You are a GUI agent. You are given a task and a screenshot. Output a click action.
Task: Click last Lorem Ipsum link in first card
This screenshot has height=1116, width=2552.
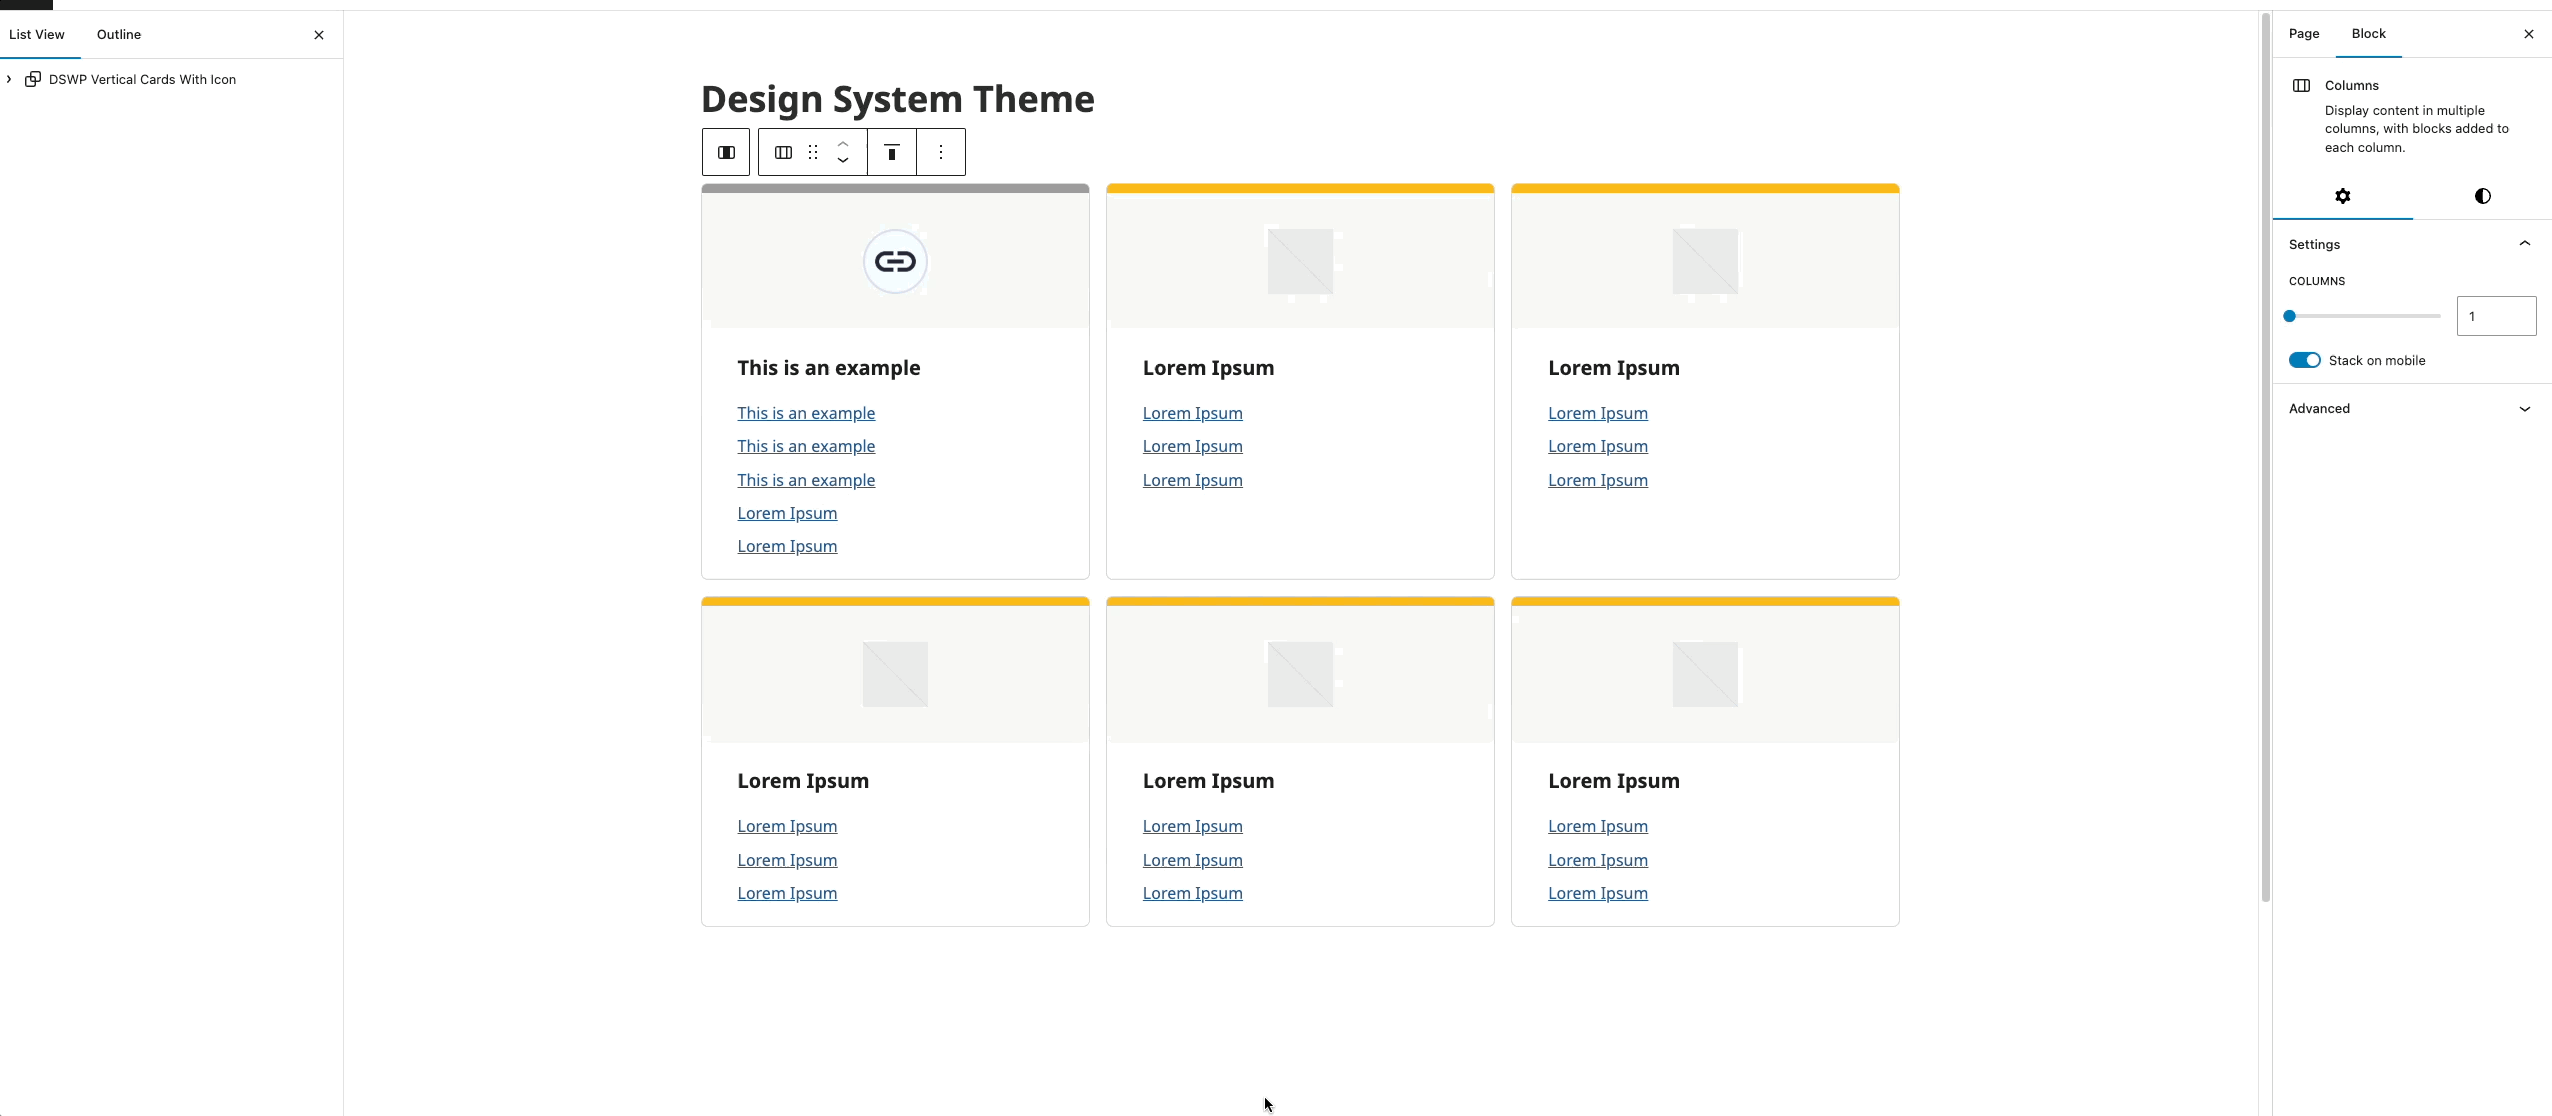[787, 546]
